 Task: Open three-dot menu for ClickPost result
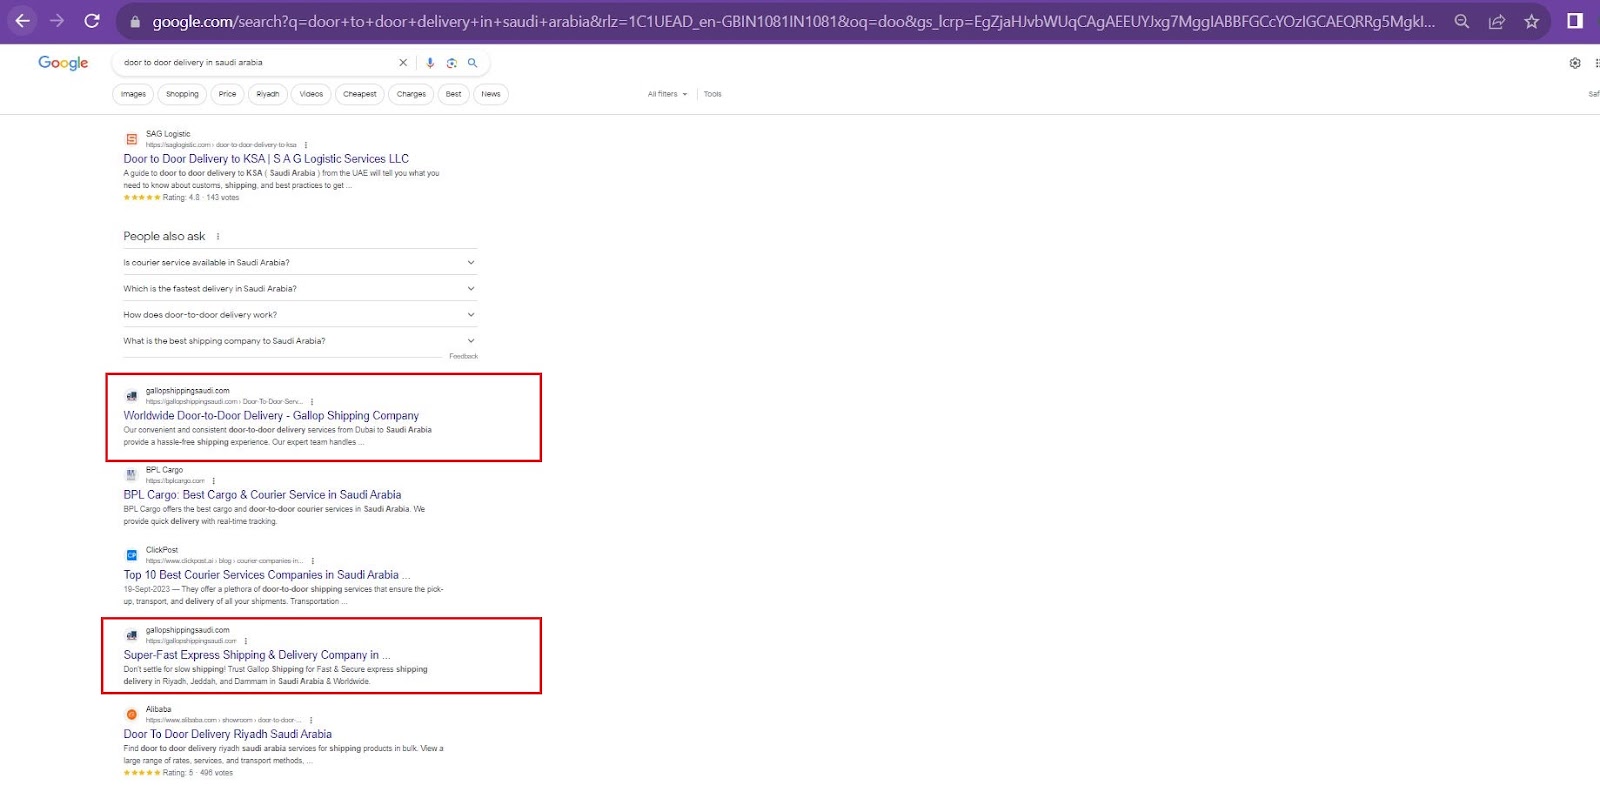click(x=313, y=561)
